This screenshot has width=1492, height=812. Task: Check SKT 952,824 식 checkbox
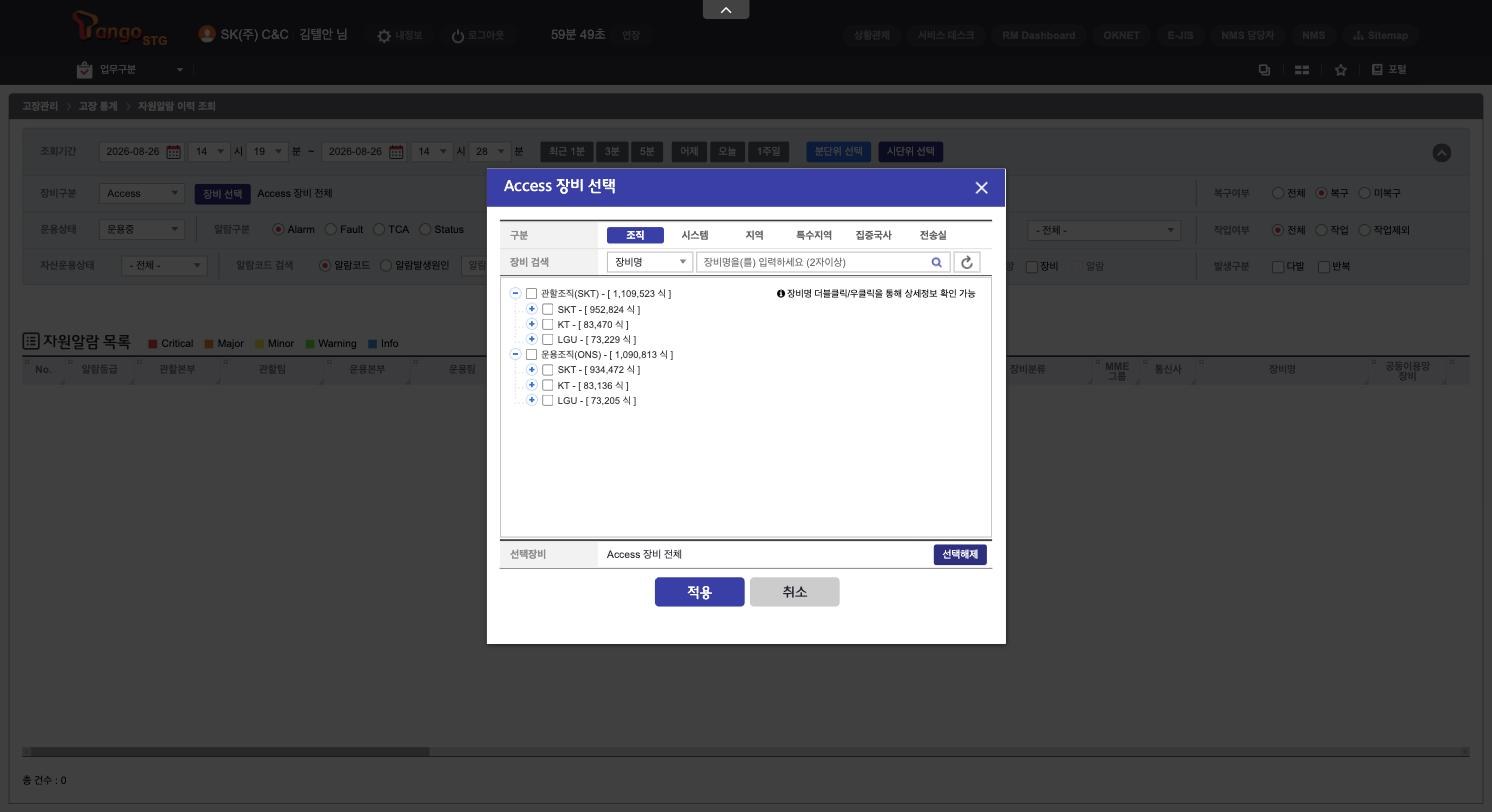point(547,310)
